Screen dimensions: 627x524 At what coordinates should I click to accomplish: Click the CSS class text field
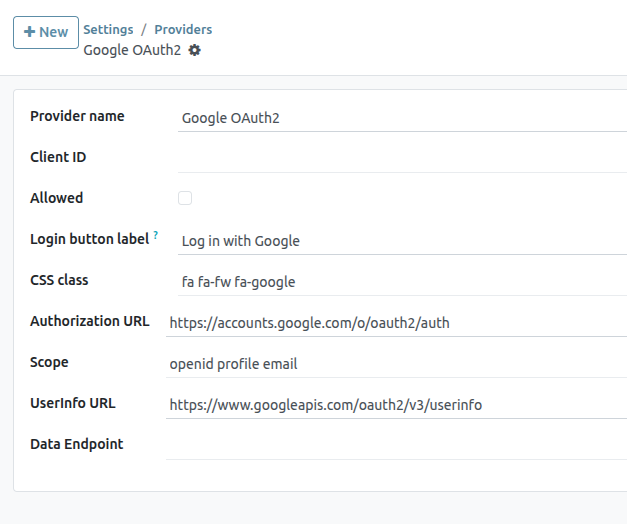coord(400,282)
